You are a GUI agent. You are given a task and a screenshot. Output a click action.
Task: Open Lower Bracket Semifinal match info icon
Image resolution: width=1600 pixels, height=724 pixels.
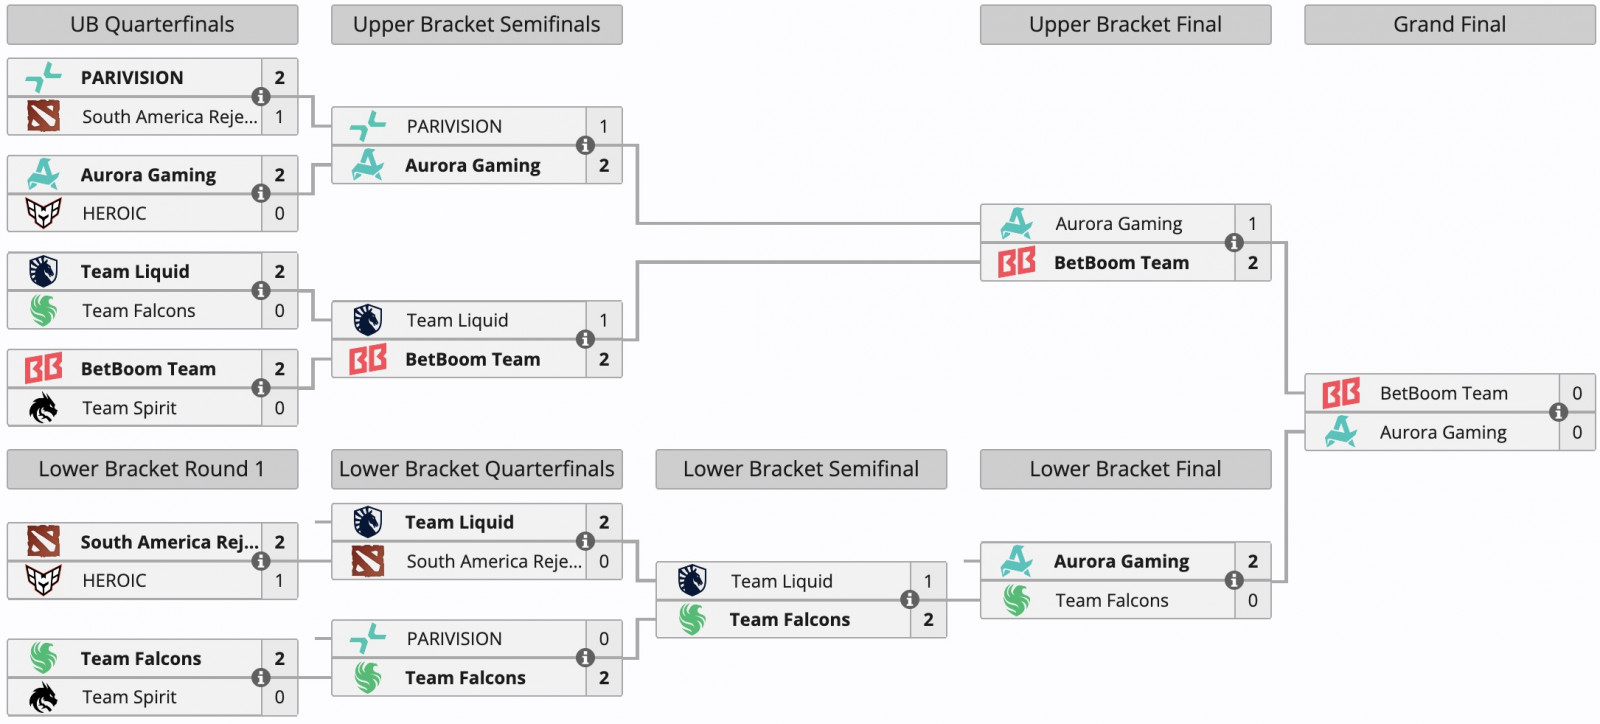tap(909, 600)
